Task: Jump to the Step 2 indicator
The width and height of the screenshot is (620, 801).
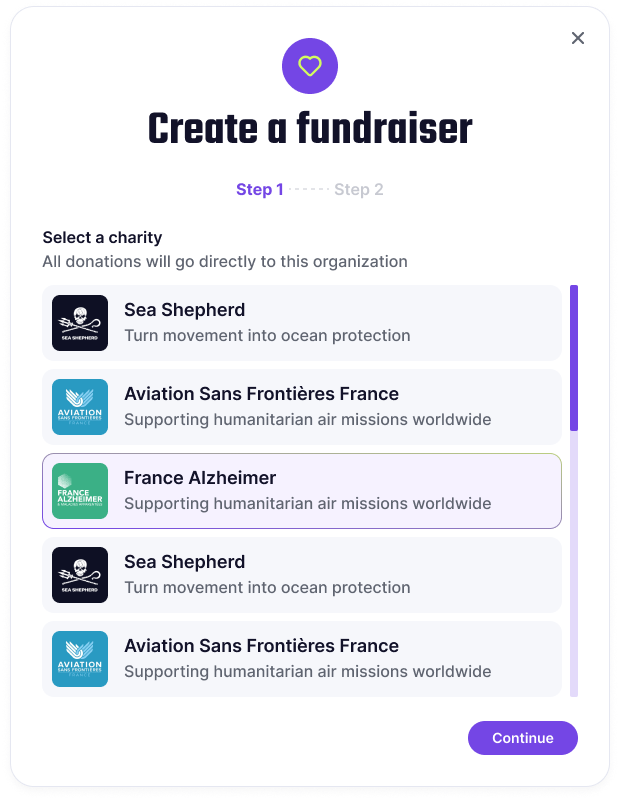Action: click(359, 190)
